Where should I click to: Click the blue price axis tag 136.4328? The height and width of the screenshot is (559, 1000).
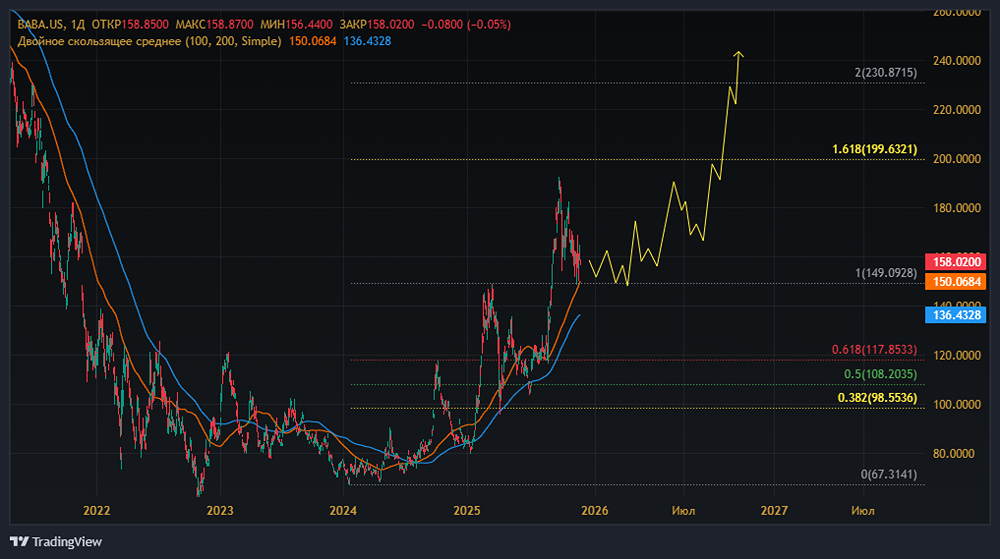point(956,315)
